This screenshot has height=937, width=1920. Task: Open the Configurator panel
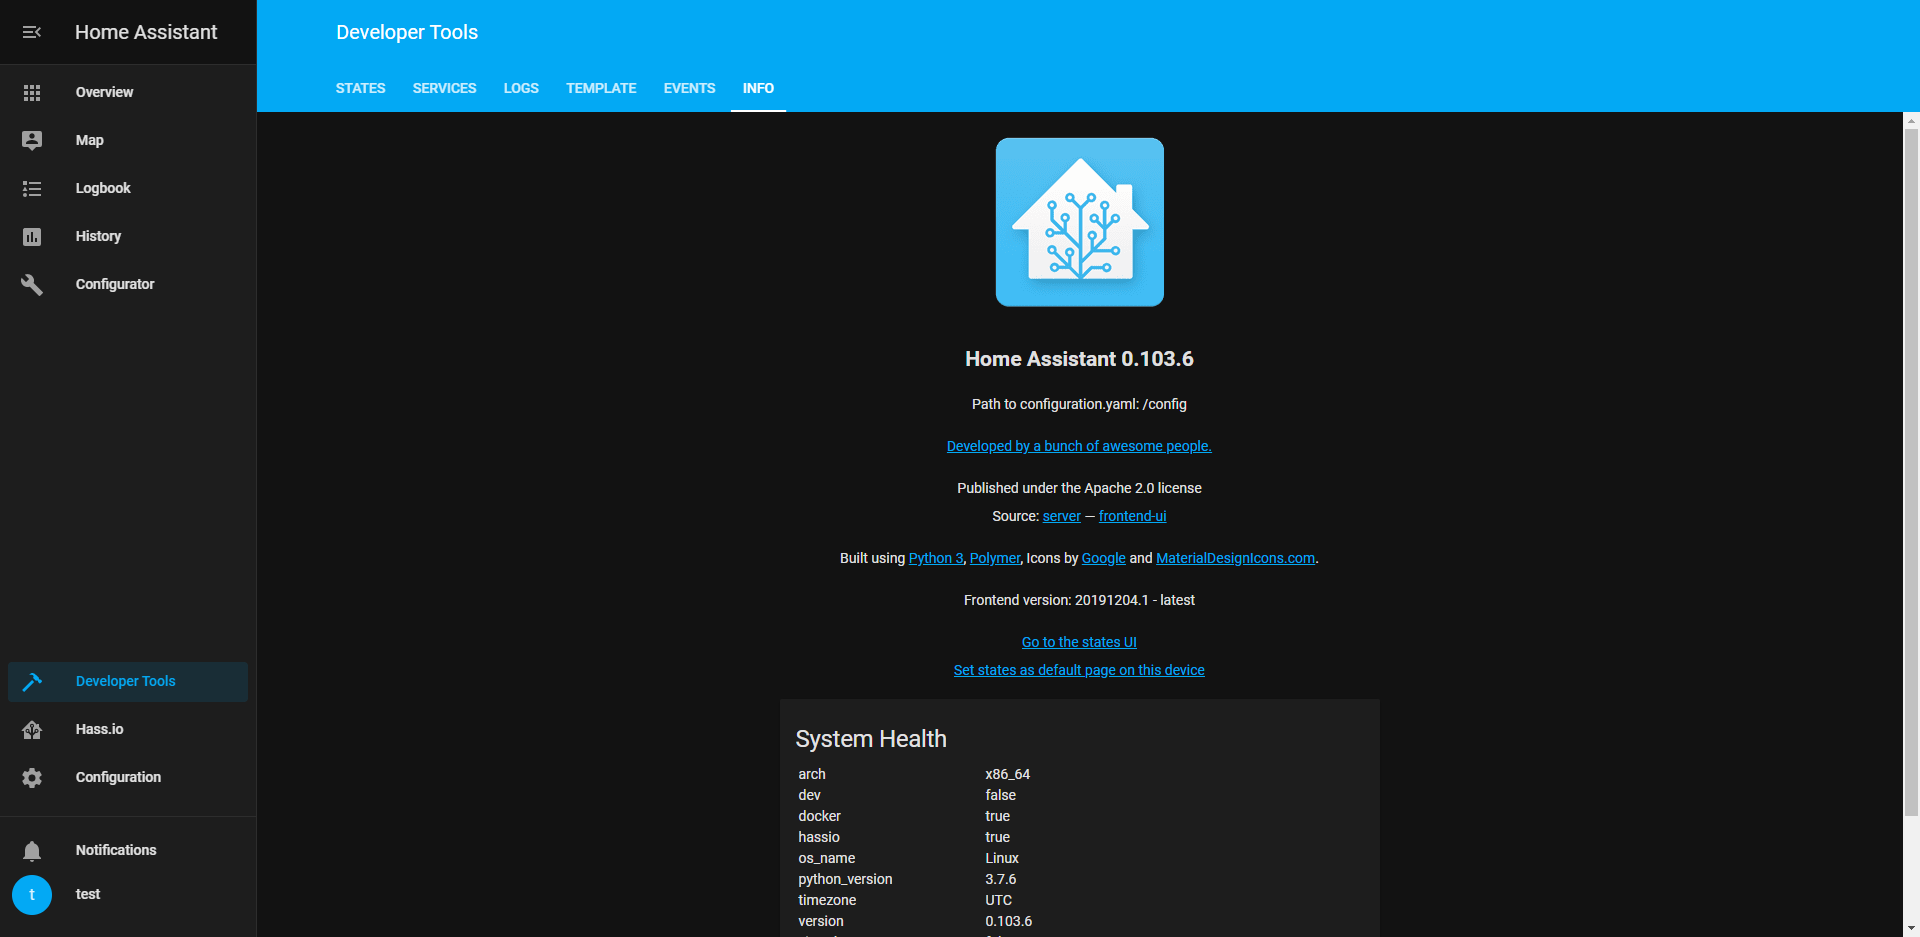click(x=128, y=284)
